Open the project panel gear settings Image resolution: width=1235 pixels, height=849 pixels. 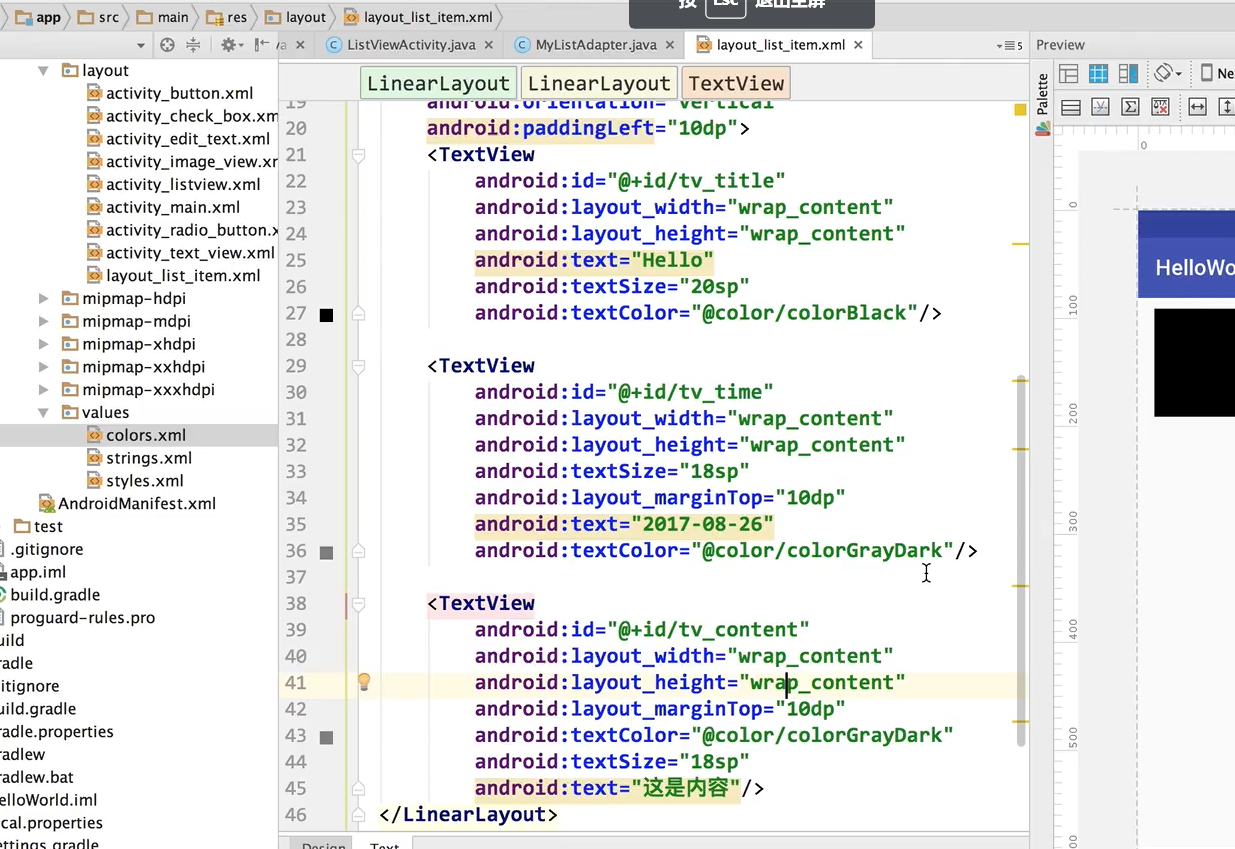click(229, 45)
